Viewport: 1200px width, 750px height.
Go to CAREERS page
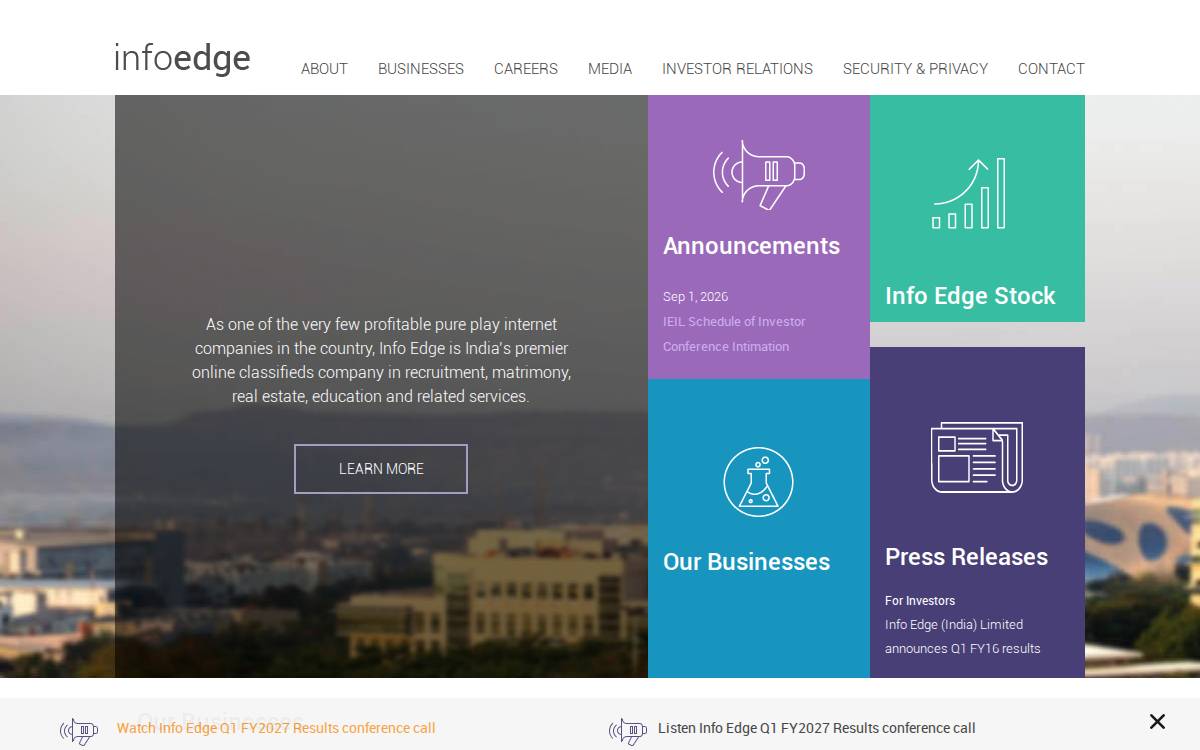click(526, 69)
